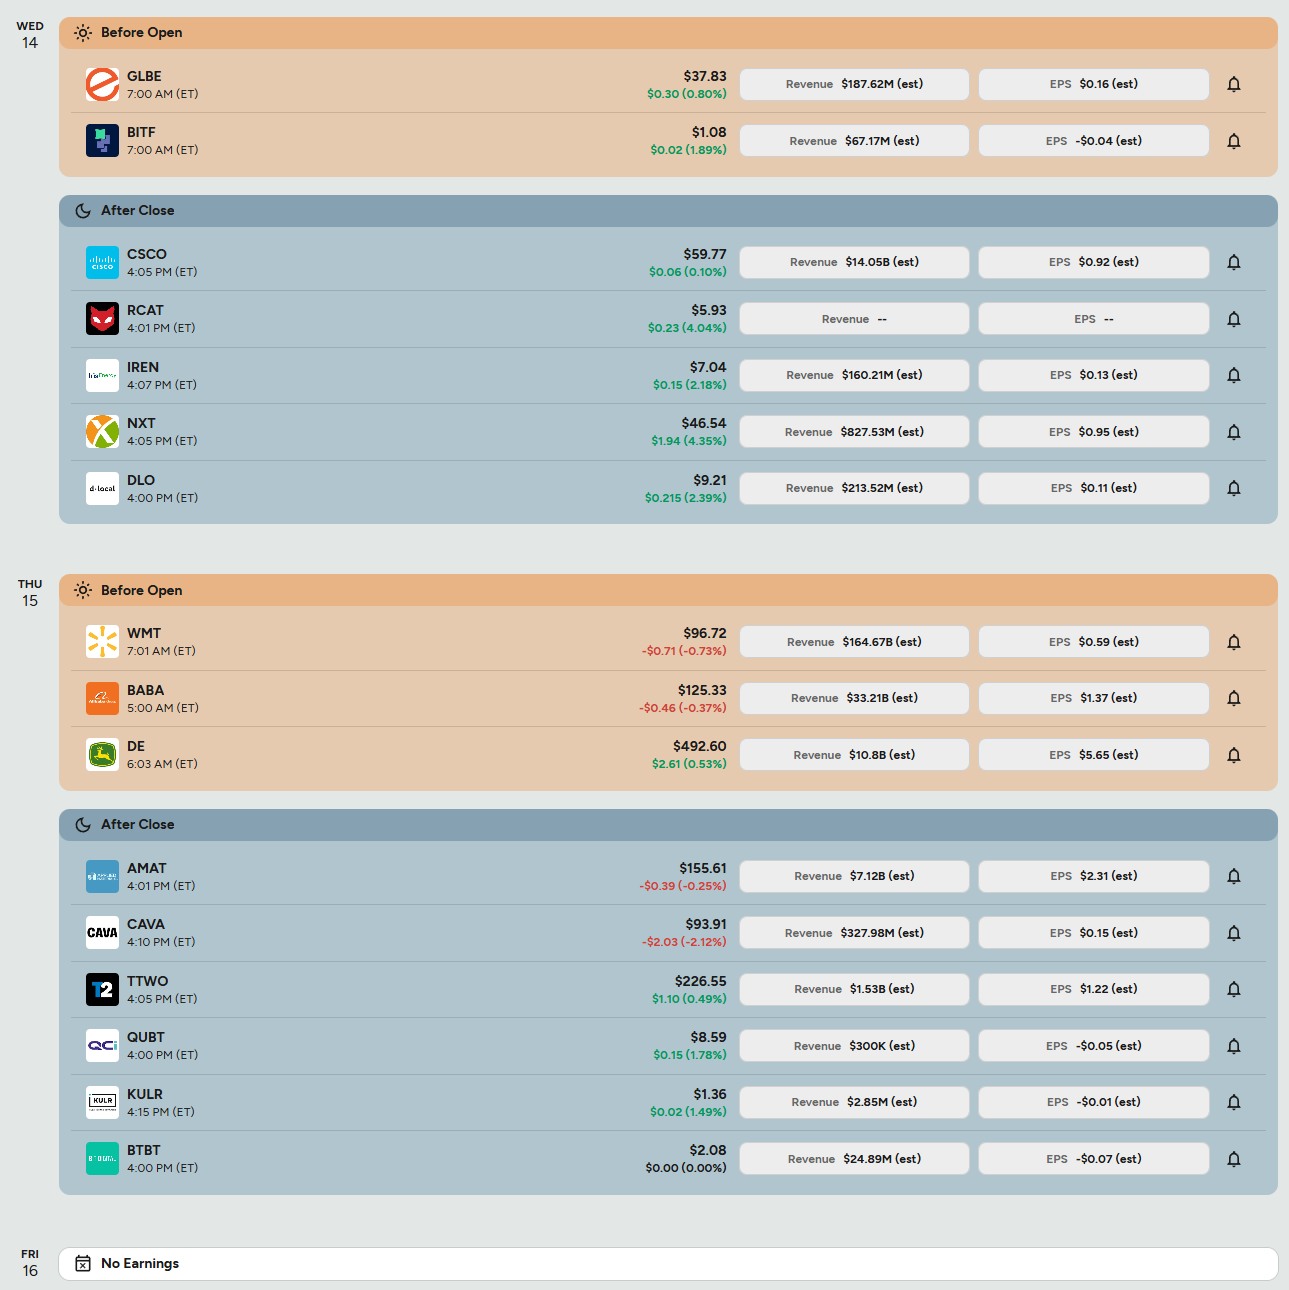The image size is (1289, 1290).
Task: Click NXT revenue estimate $827.53M
Action: tap(854, 432)
